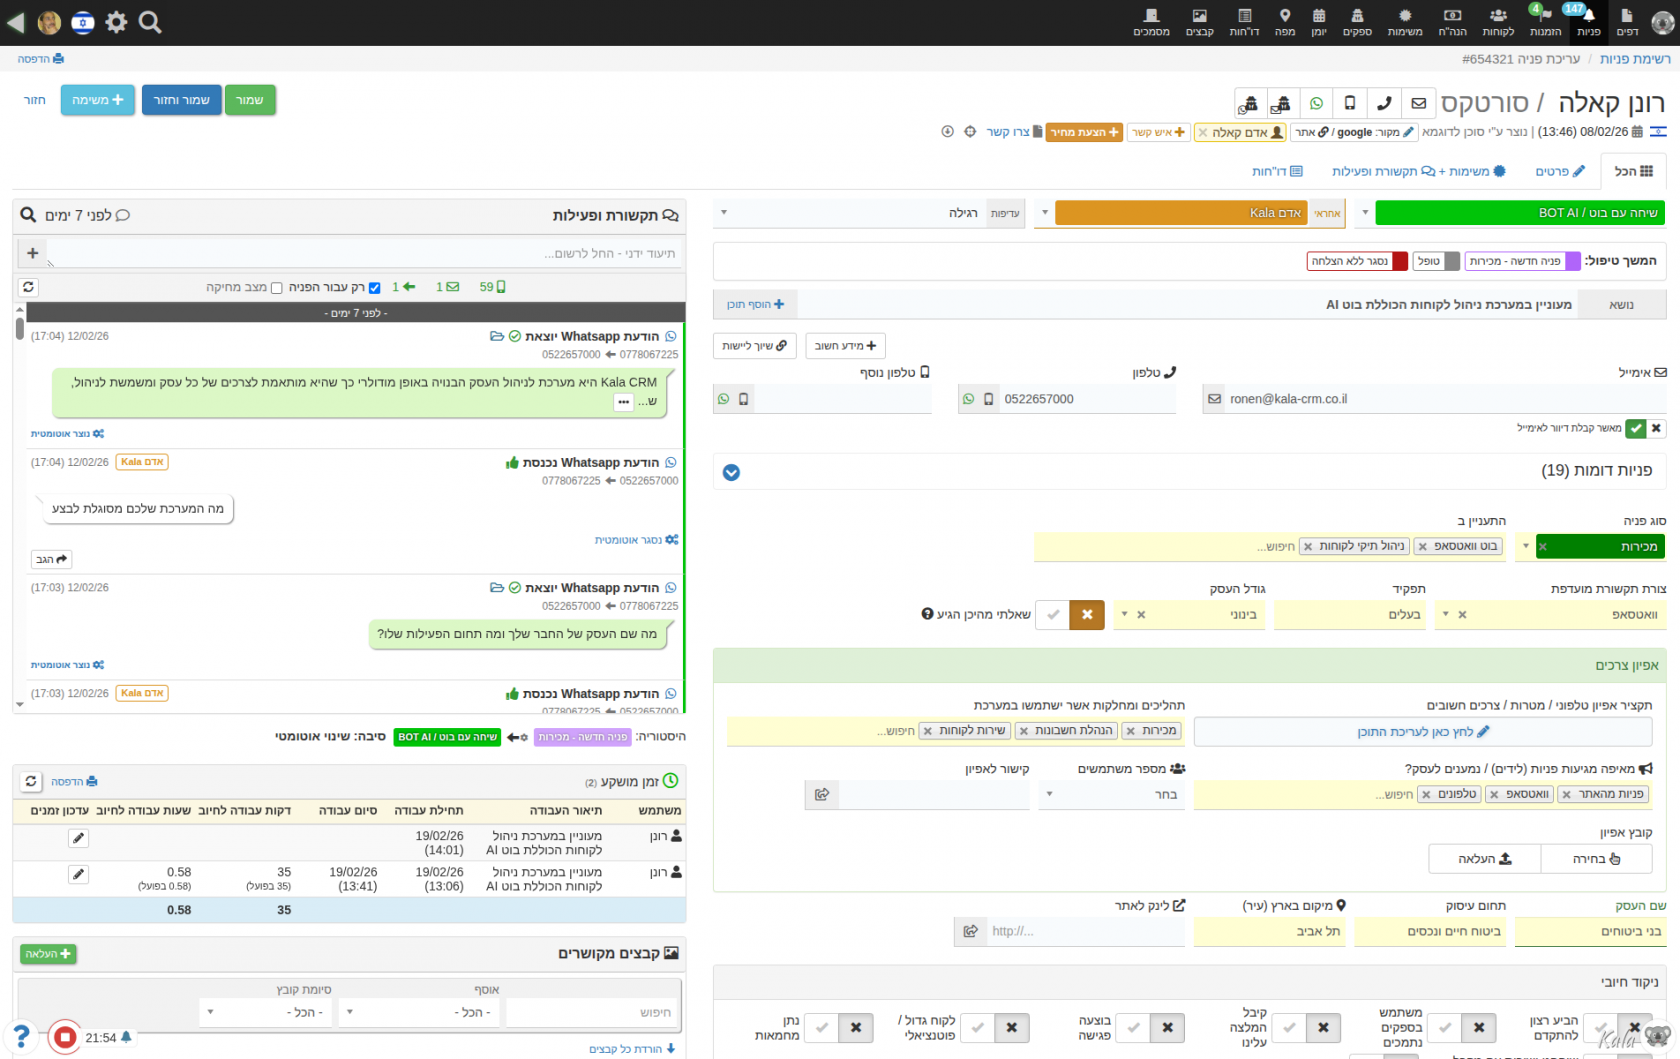Click the map (מפה) icon in navigation
Image resolution: width=1680 pixels, height=1059 pixels.
1285,22
